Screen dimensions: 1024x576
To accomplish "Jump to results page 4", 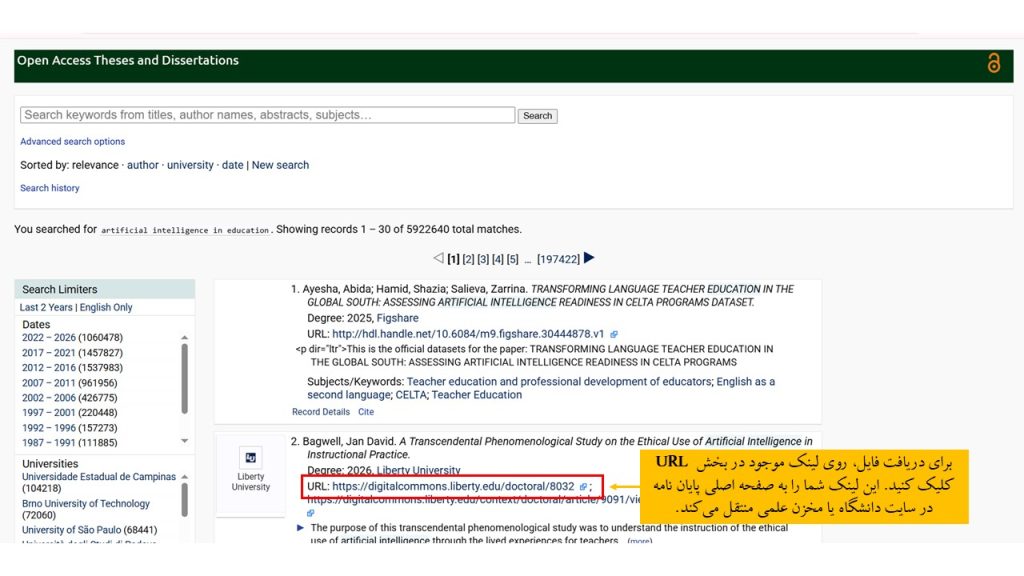I will [498, 259].
